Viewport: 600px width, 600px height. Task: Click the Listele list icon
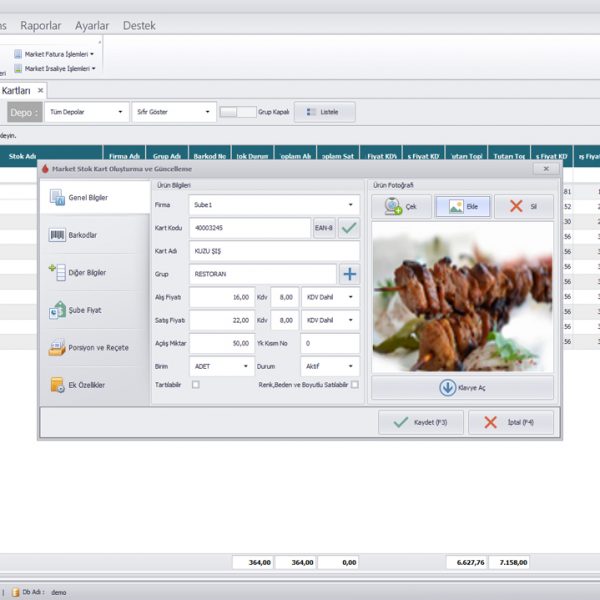tap(311, 112)
